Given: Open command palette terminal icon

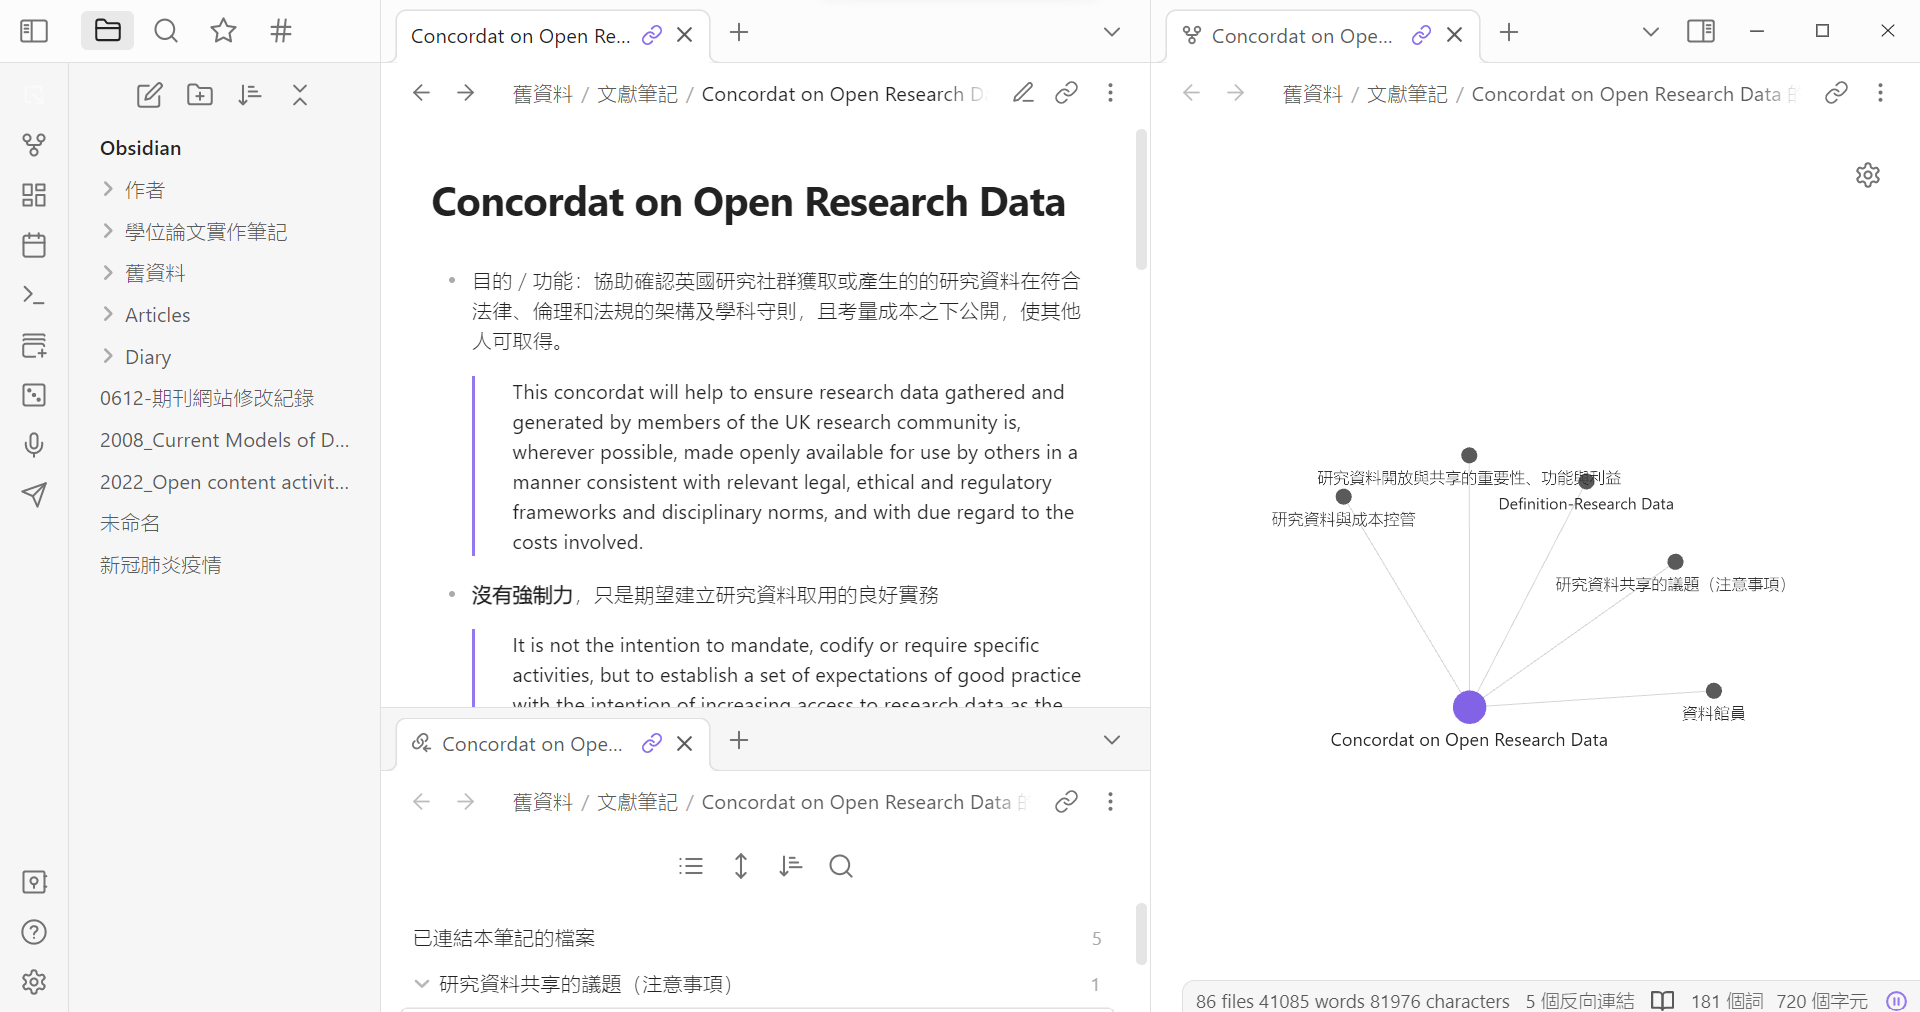Looking at the screenshot, I should click(x=34, y=295).
